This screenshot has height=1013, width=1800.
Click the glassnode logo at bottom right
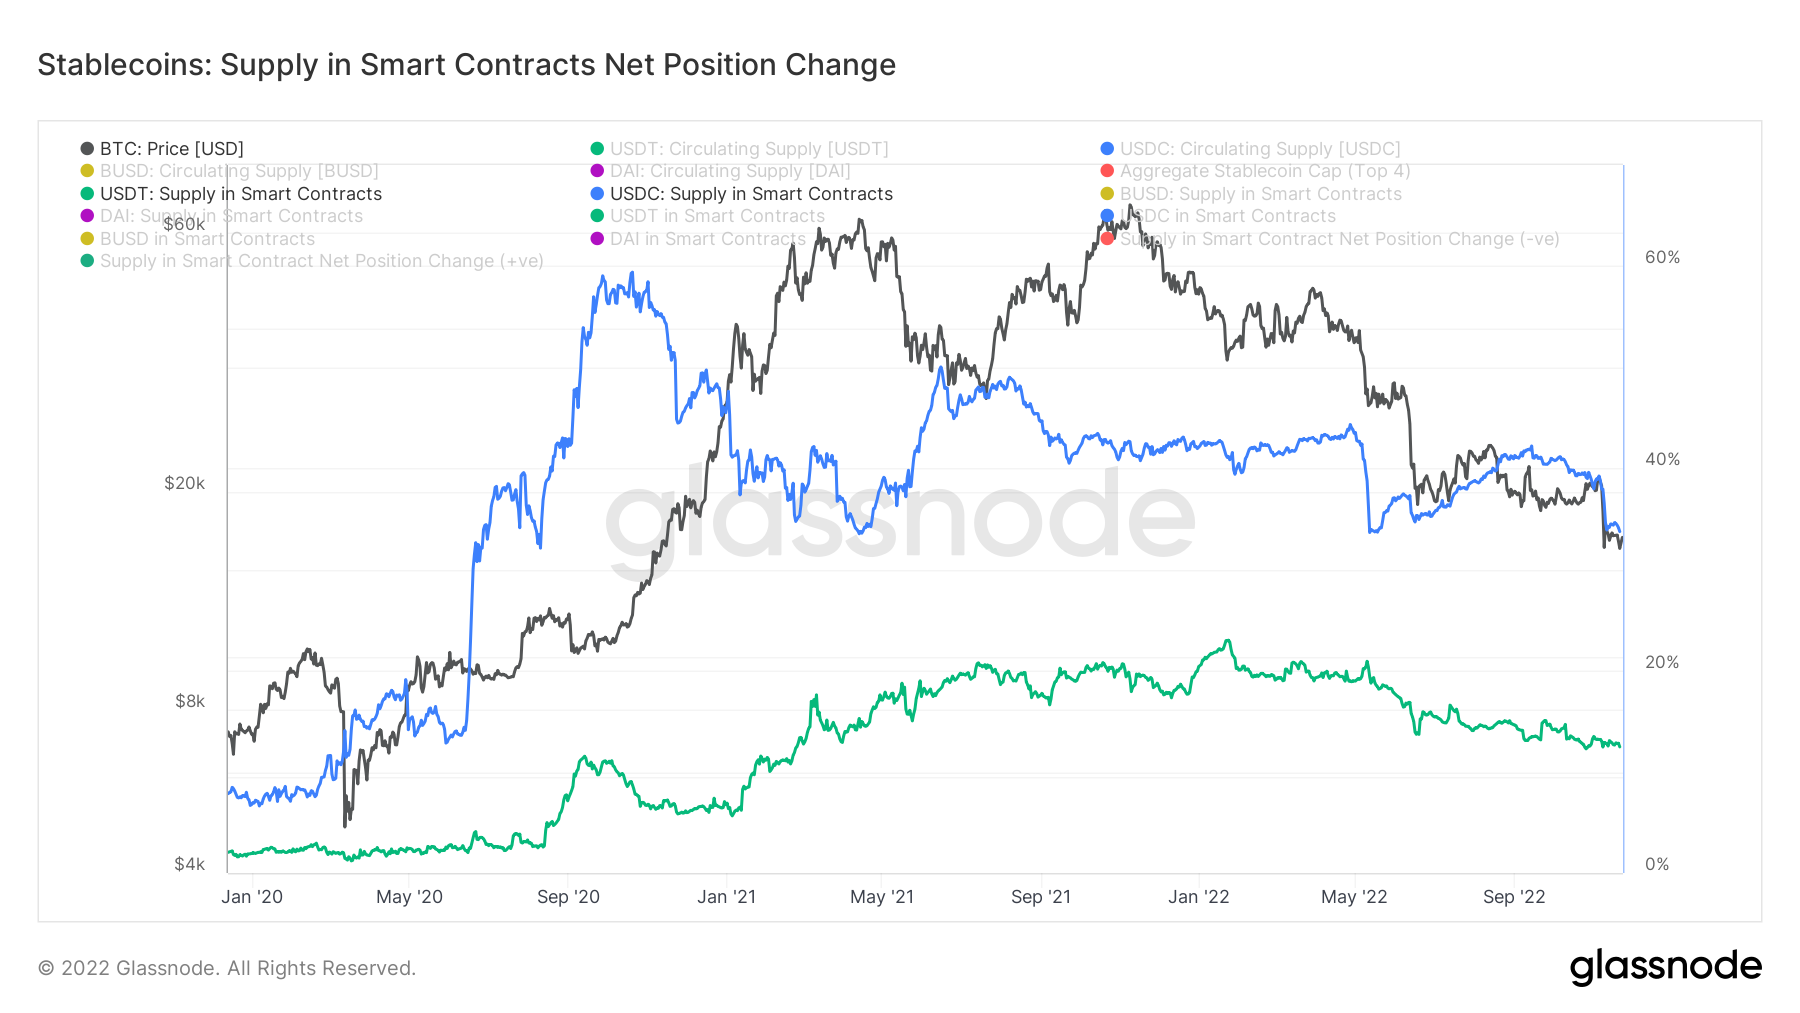(x=1665, y=967)
